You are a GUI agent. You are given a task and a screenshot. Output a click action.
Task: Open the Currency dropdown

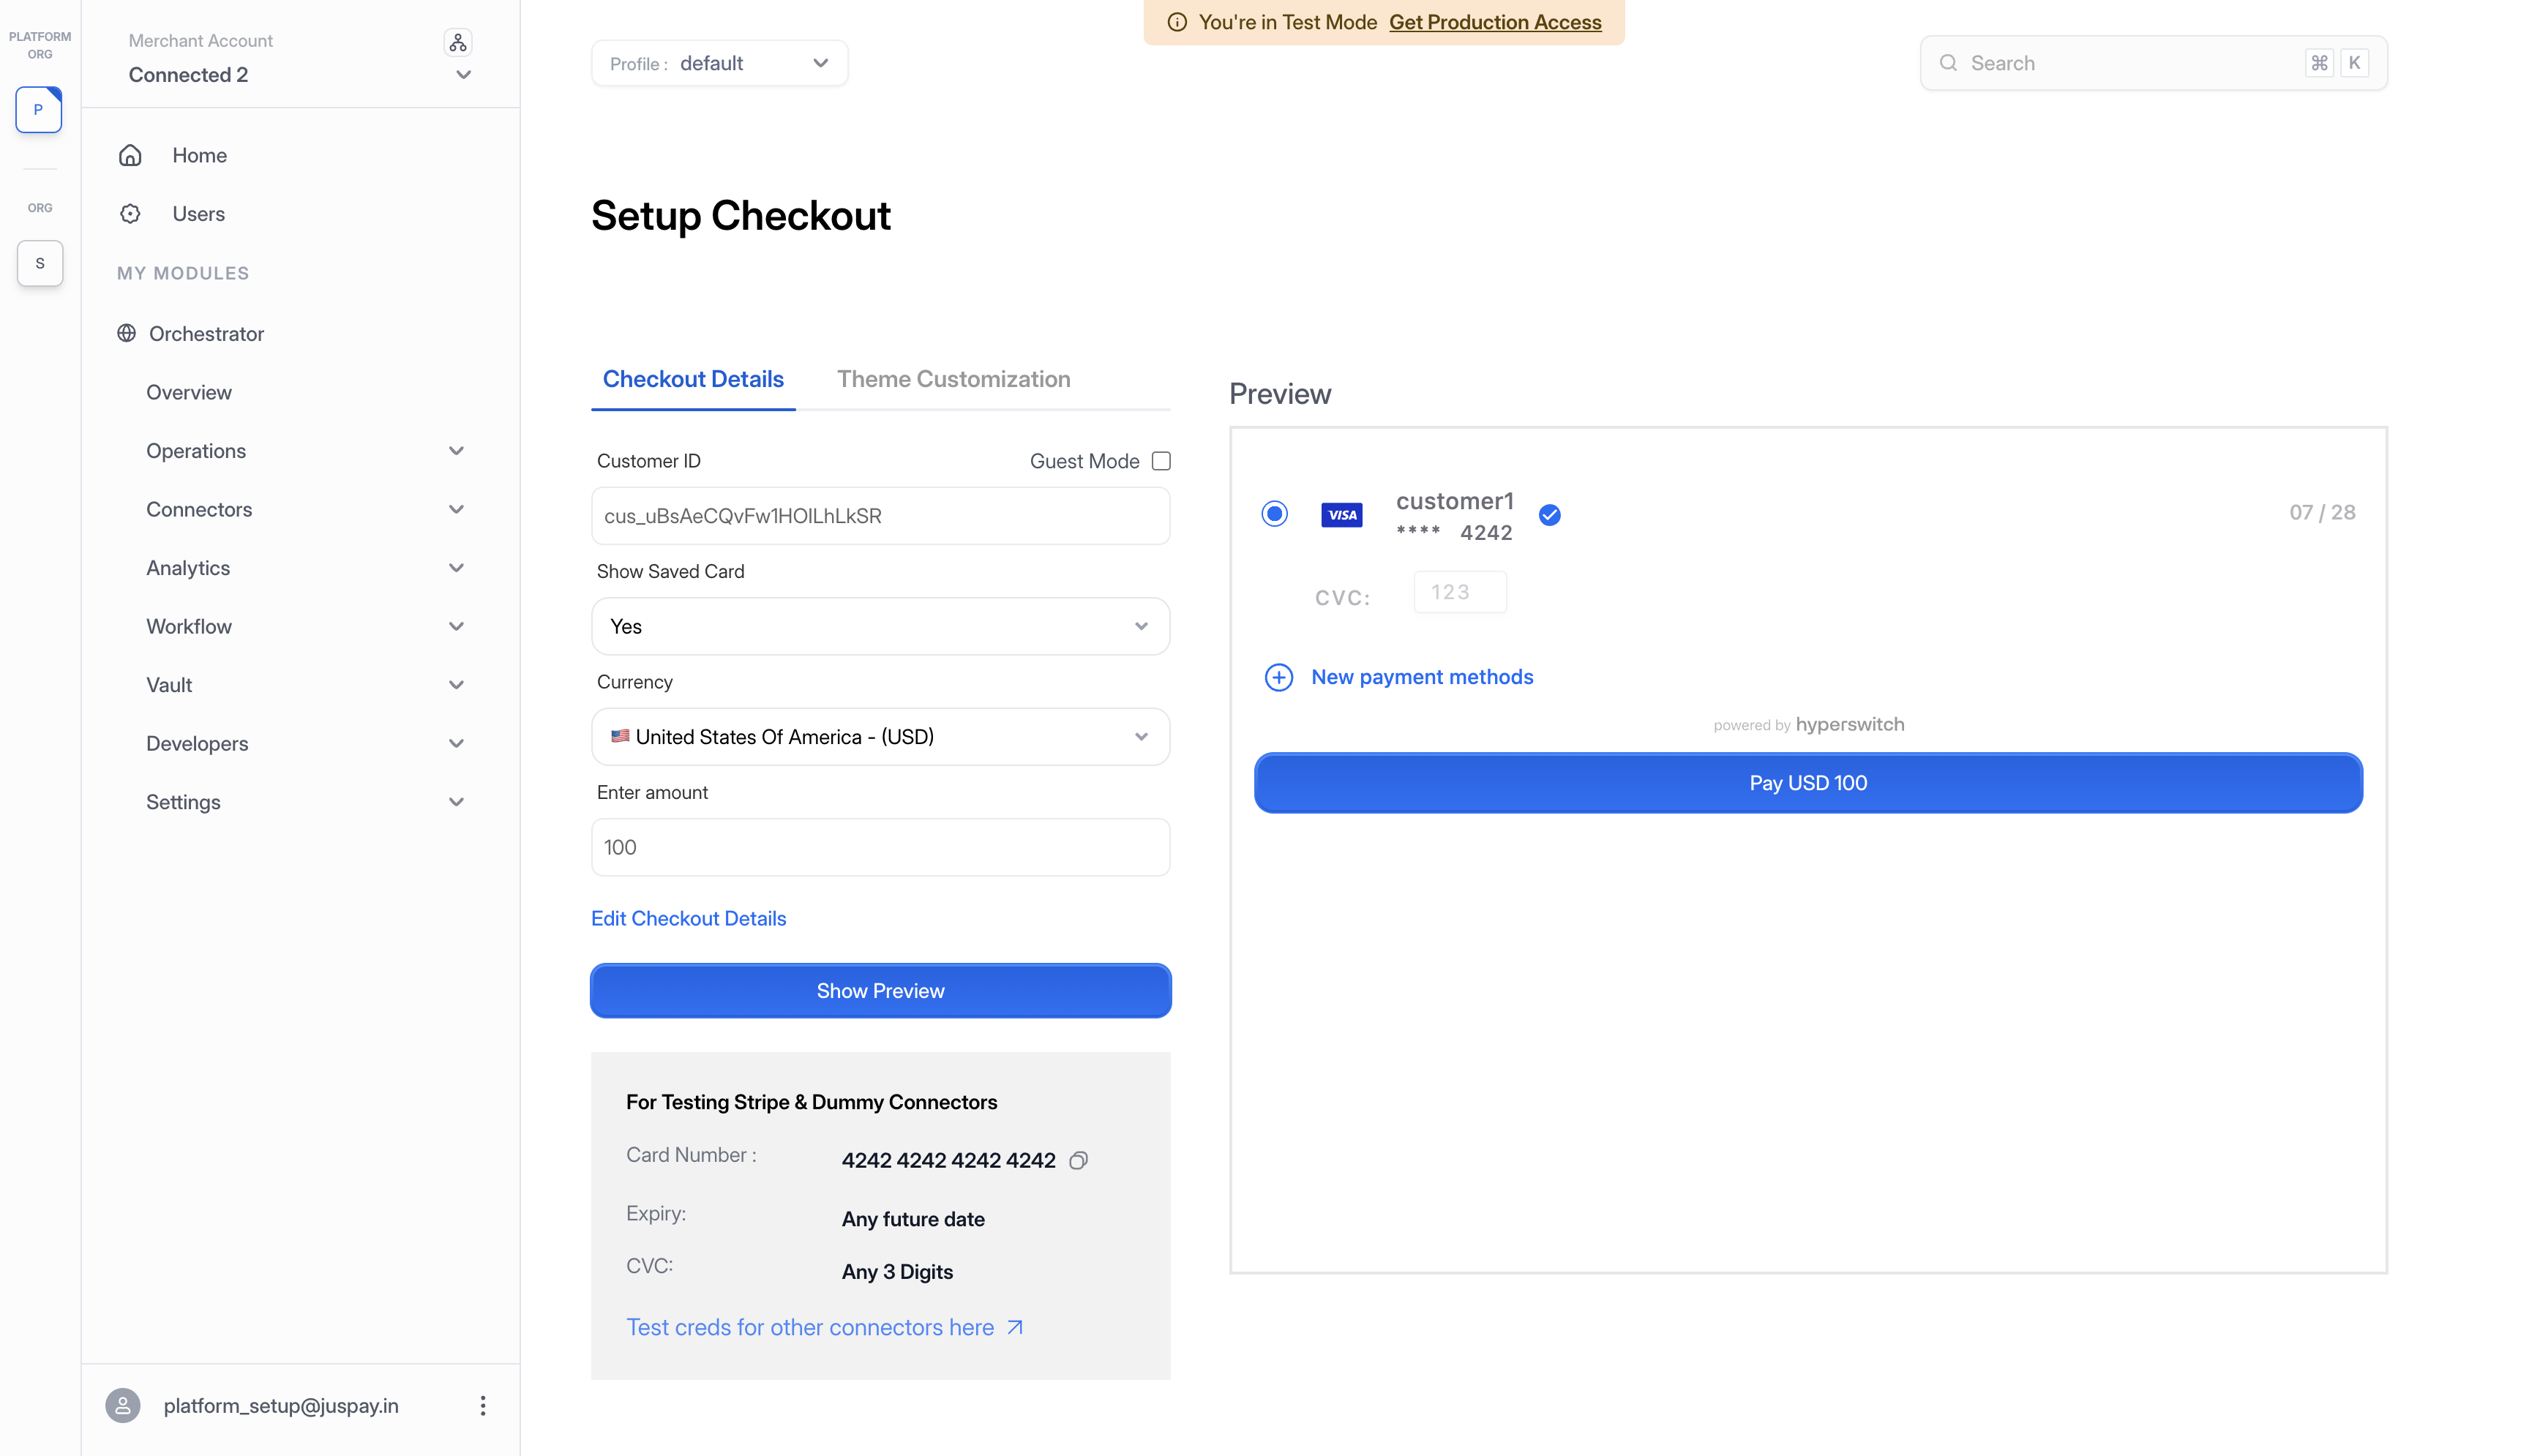pyautogui.click(x=880, y=737)
